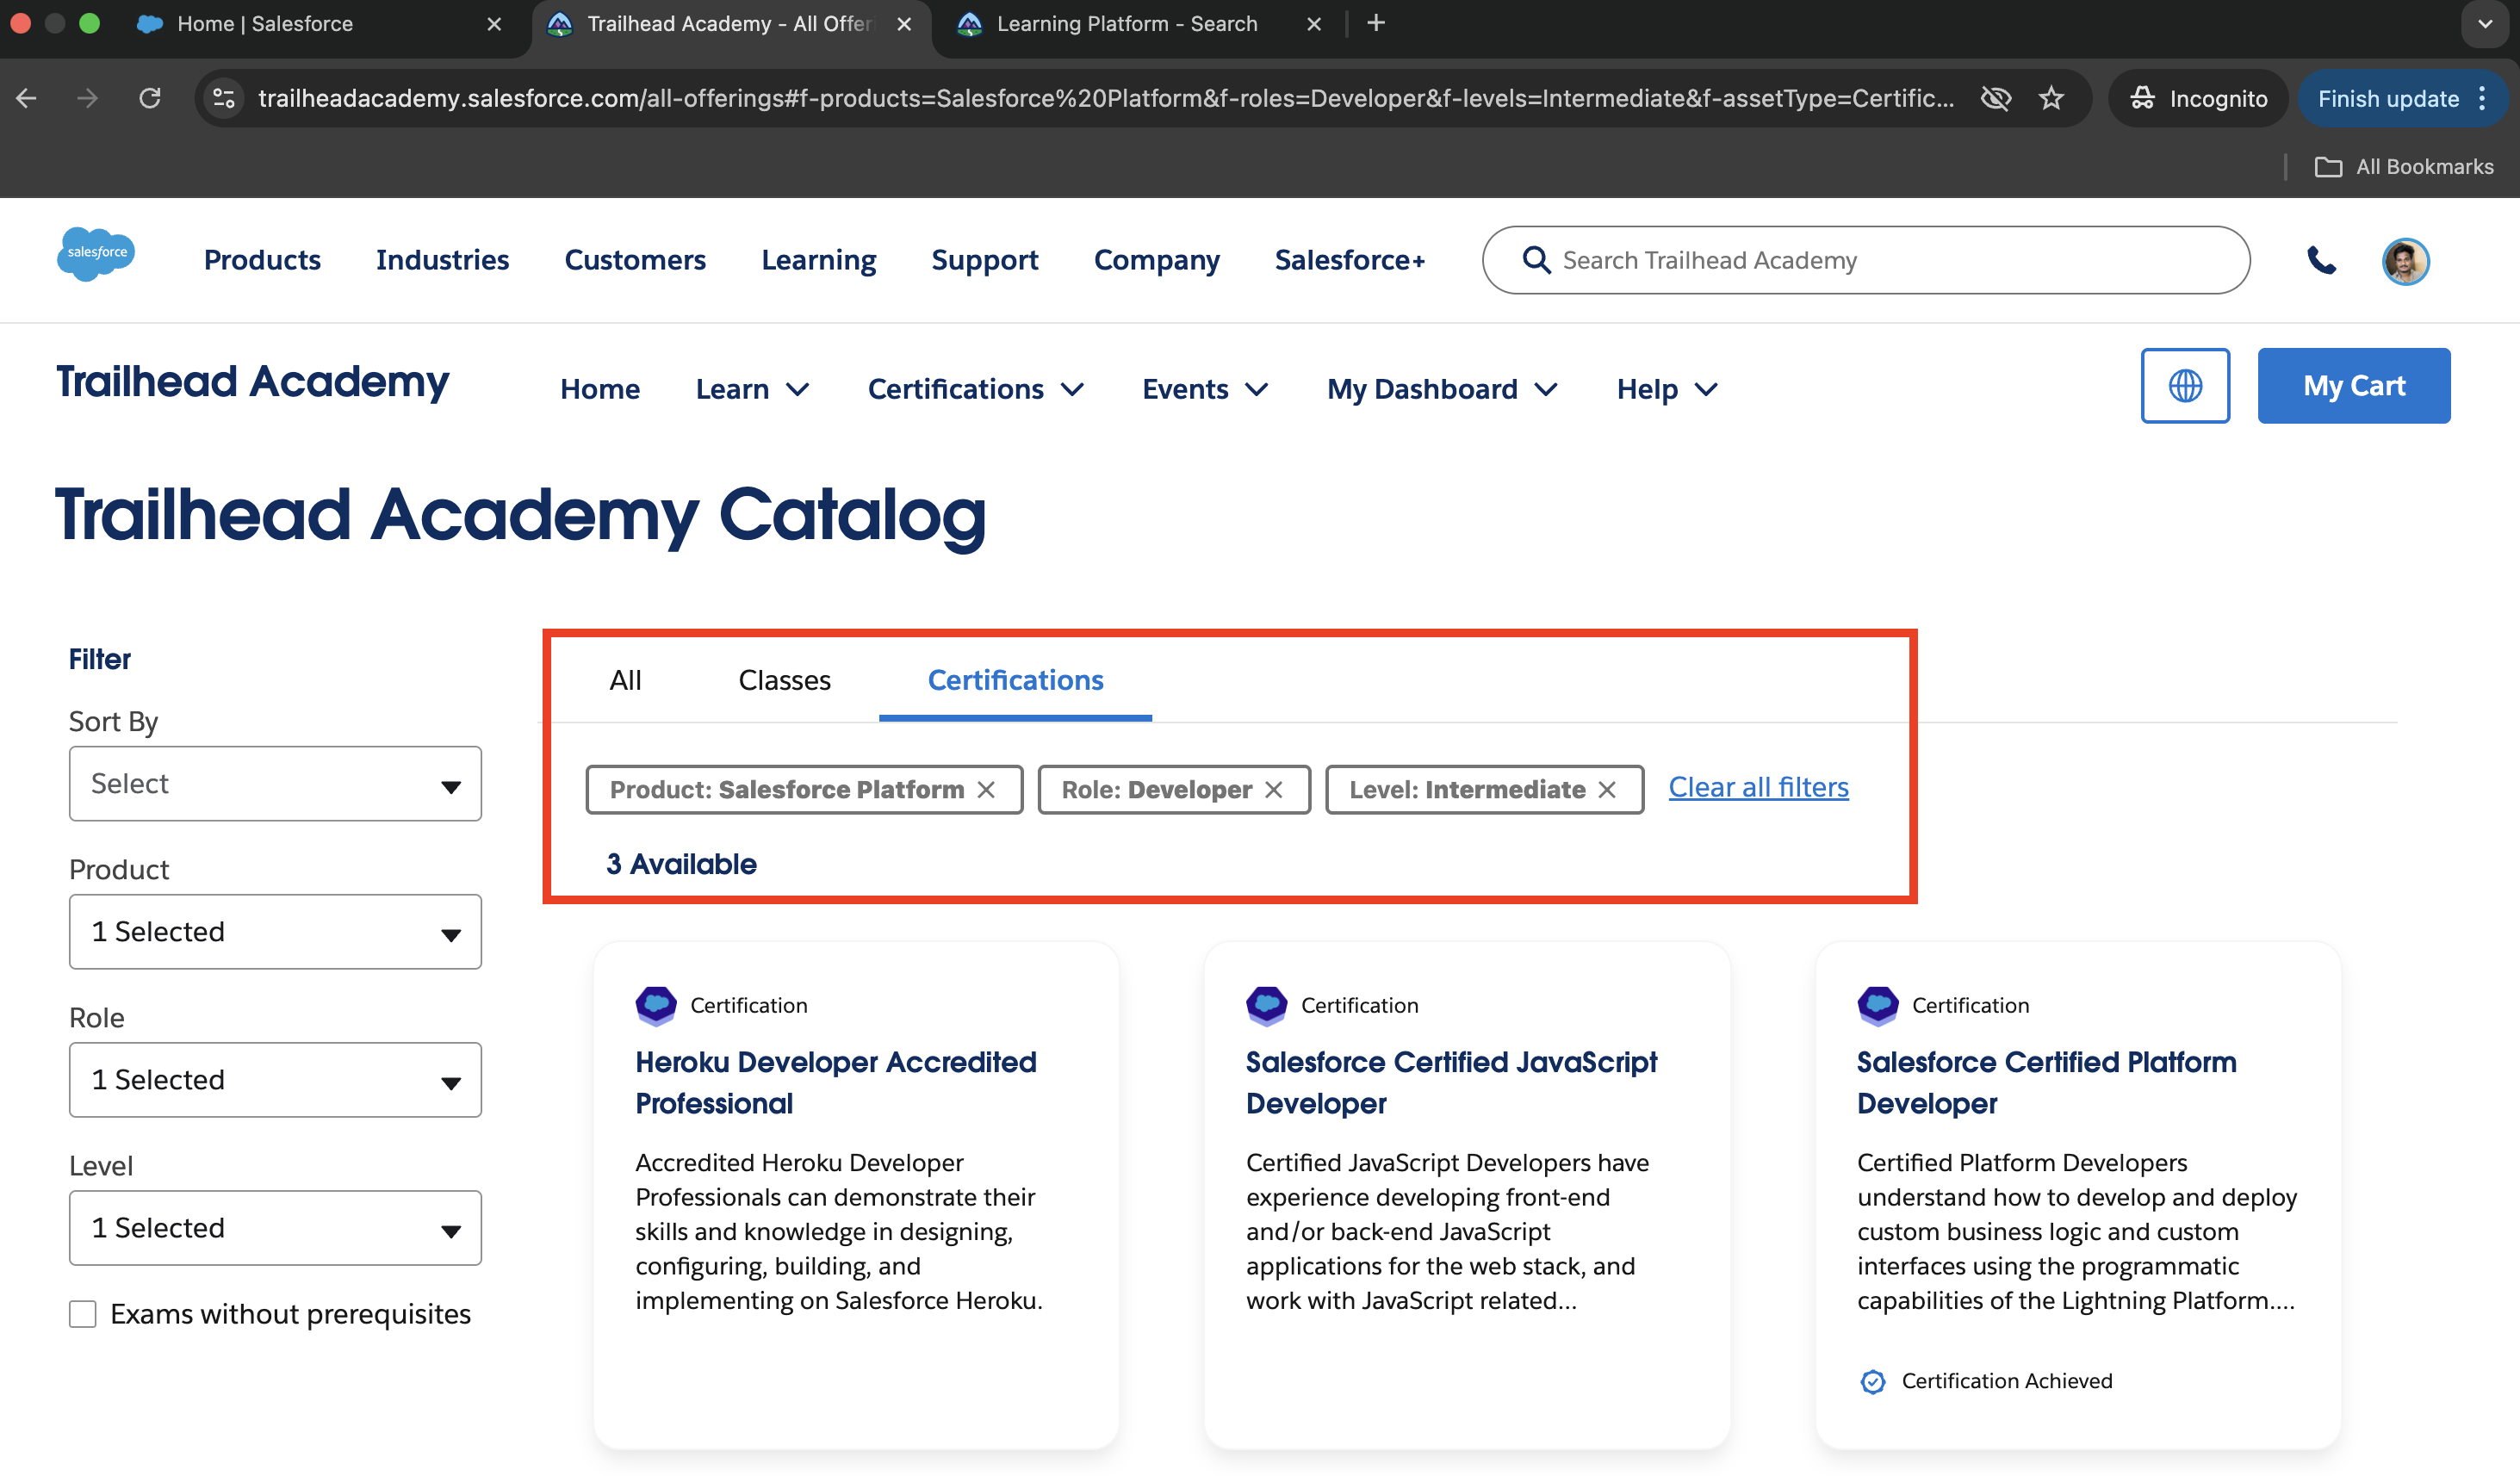The image size is (2520, 1476).
Task: Close the Trailhead Academy tab
Action: coord(904,24)
